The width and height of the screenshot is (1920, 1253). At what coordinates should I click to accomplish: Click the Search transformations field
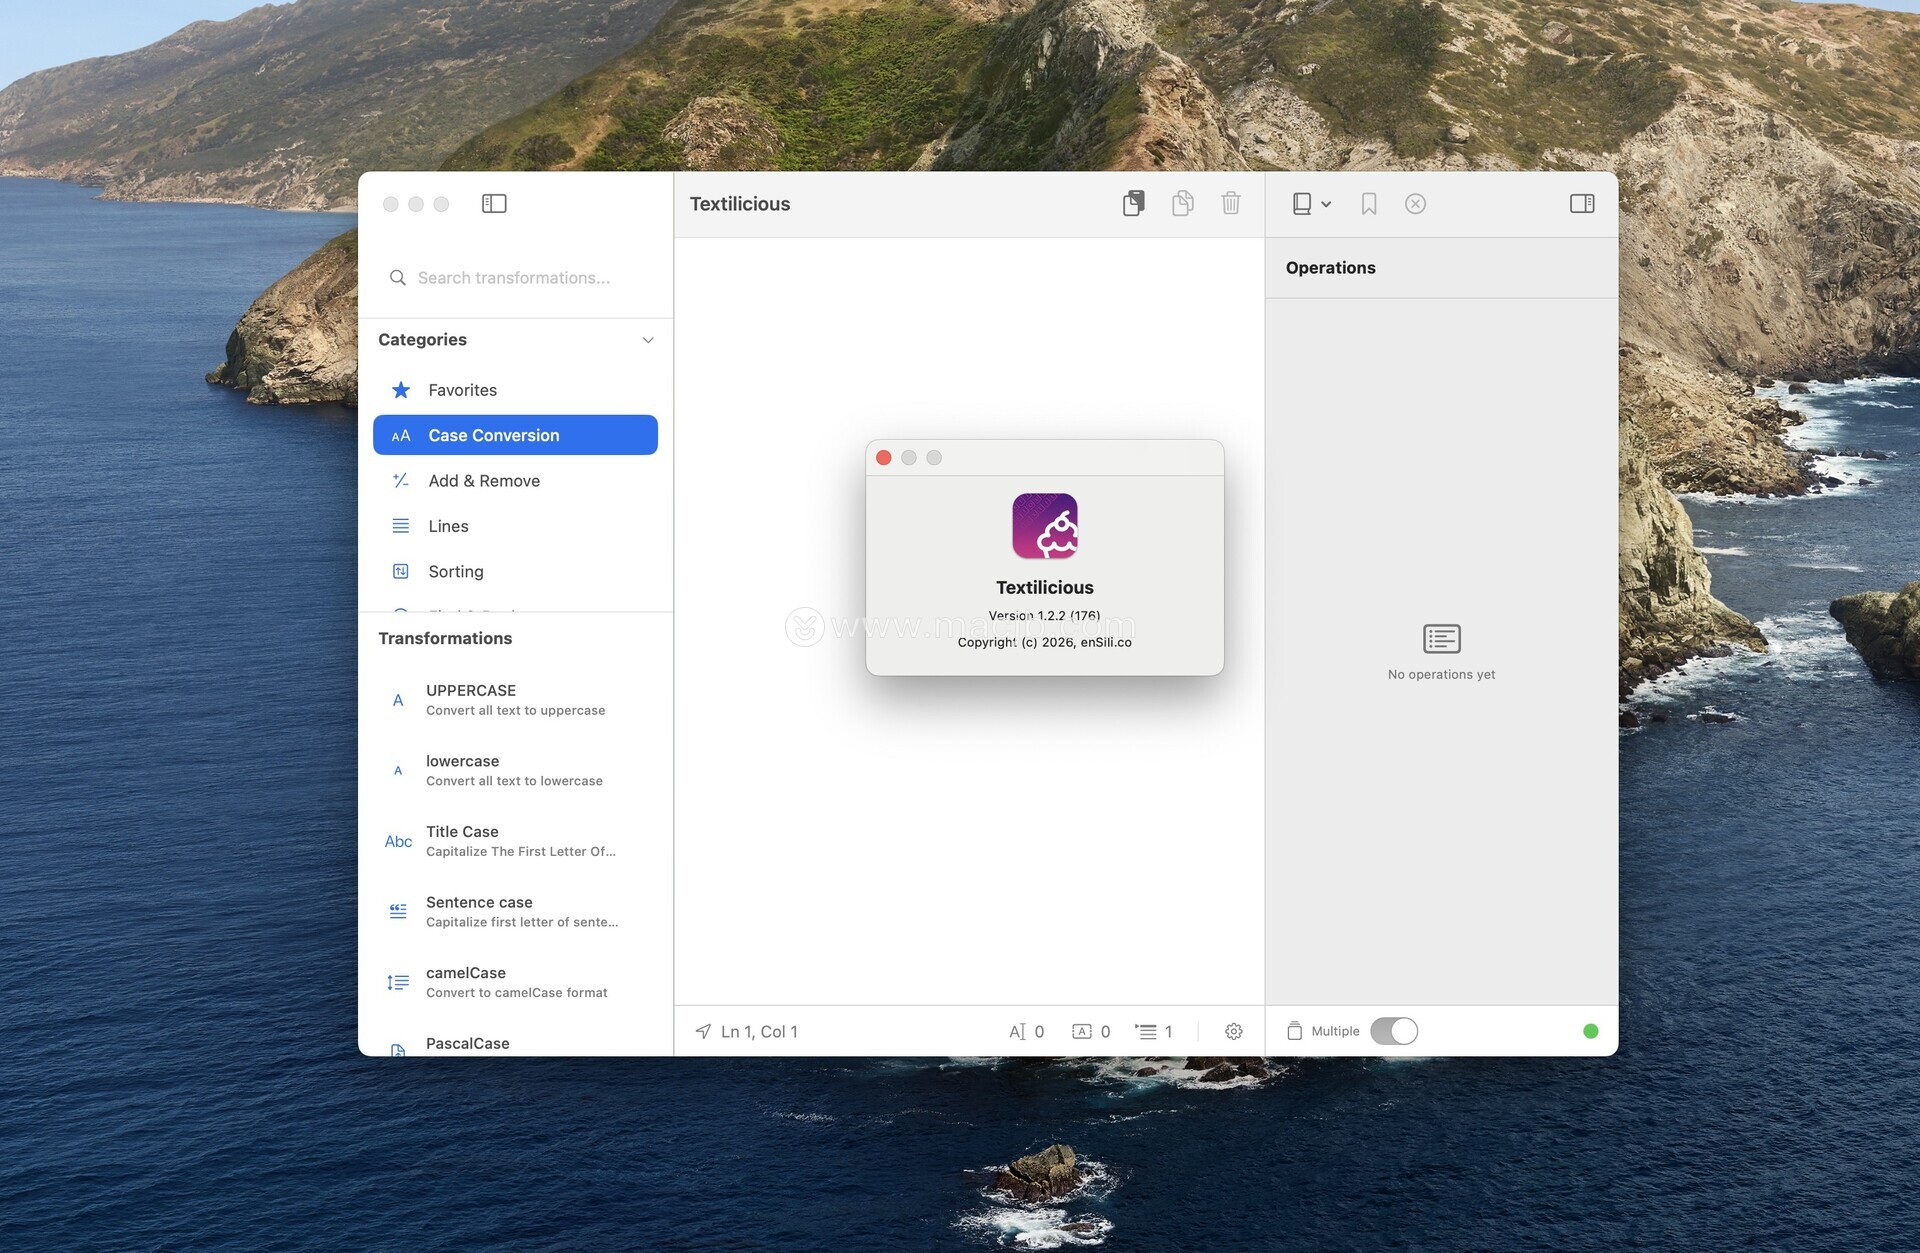point(514,278)
